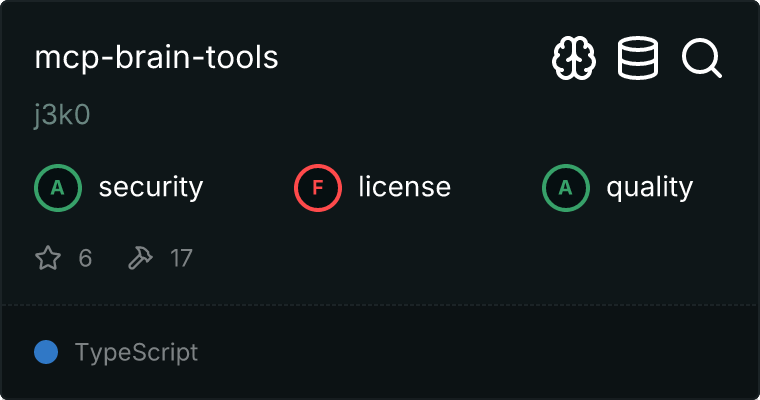
Task: Click the green A security grade badge
Action: 58,187
